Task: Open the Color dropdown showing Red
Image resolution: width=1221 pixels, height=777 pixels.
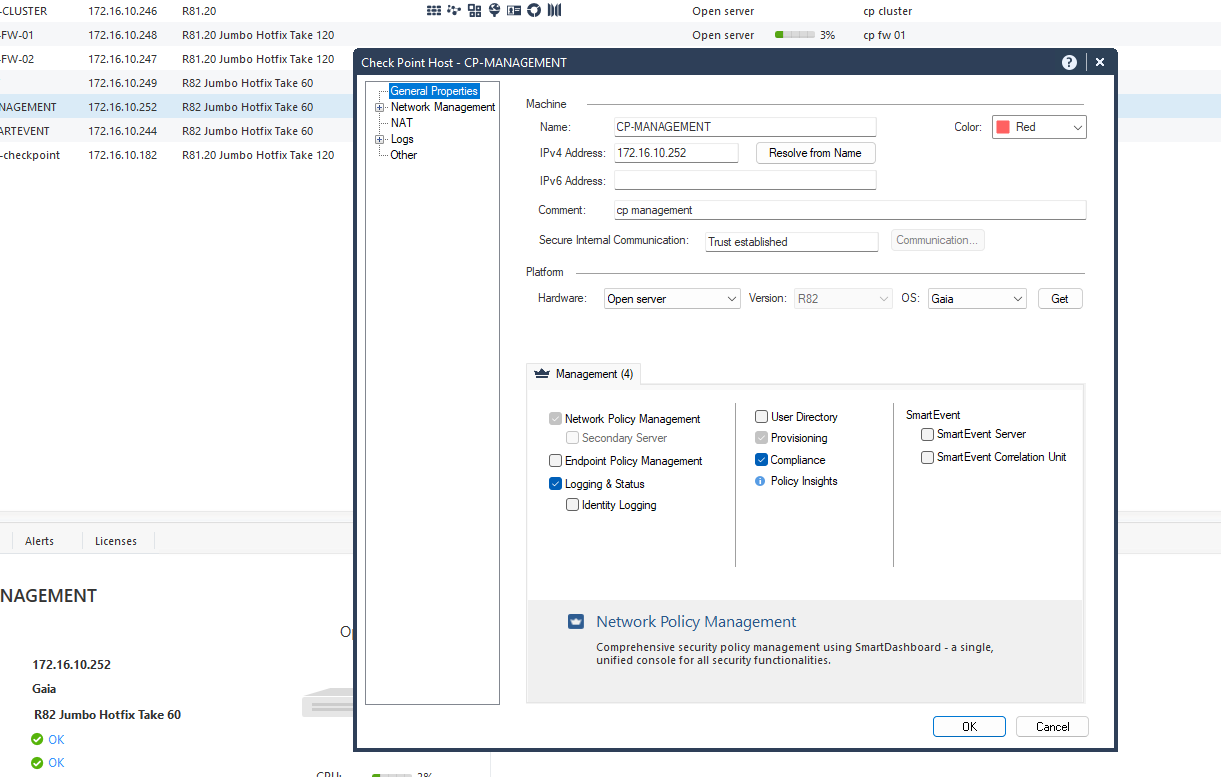Action: click(1039, 127)
